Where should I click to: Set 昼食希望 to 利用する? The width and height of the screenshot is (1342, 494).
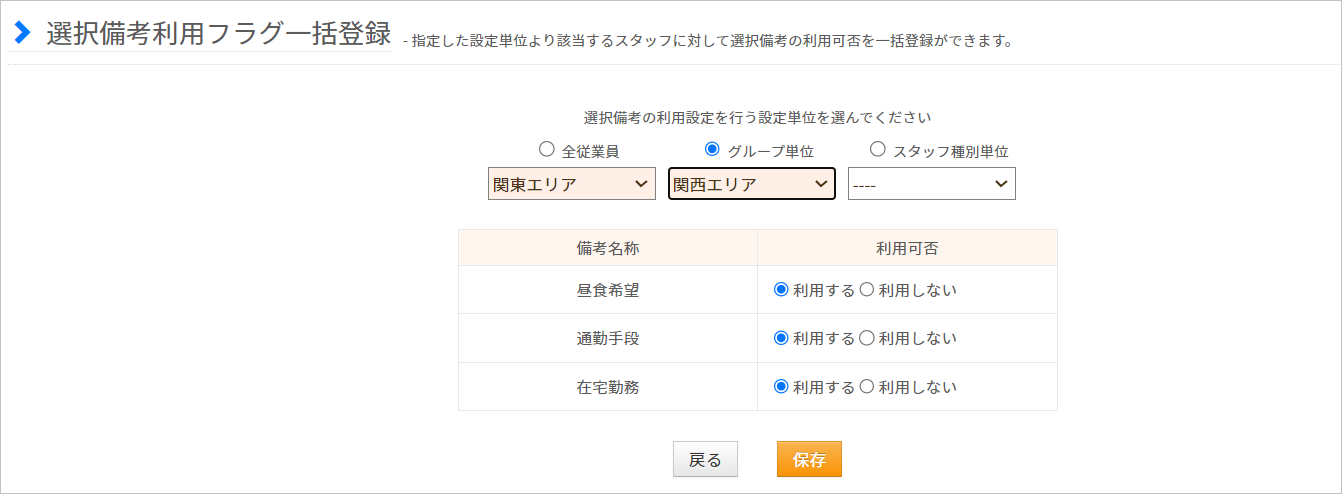(782, 290)
